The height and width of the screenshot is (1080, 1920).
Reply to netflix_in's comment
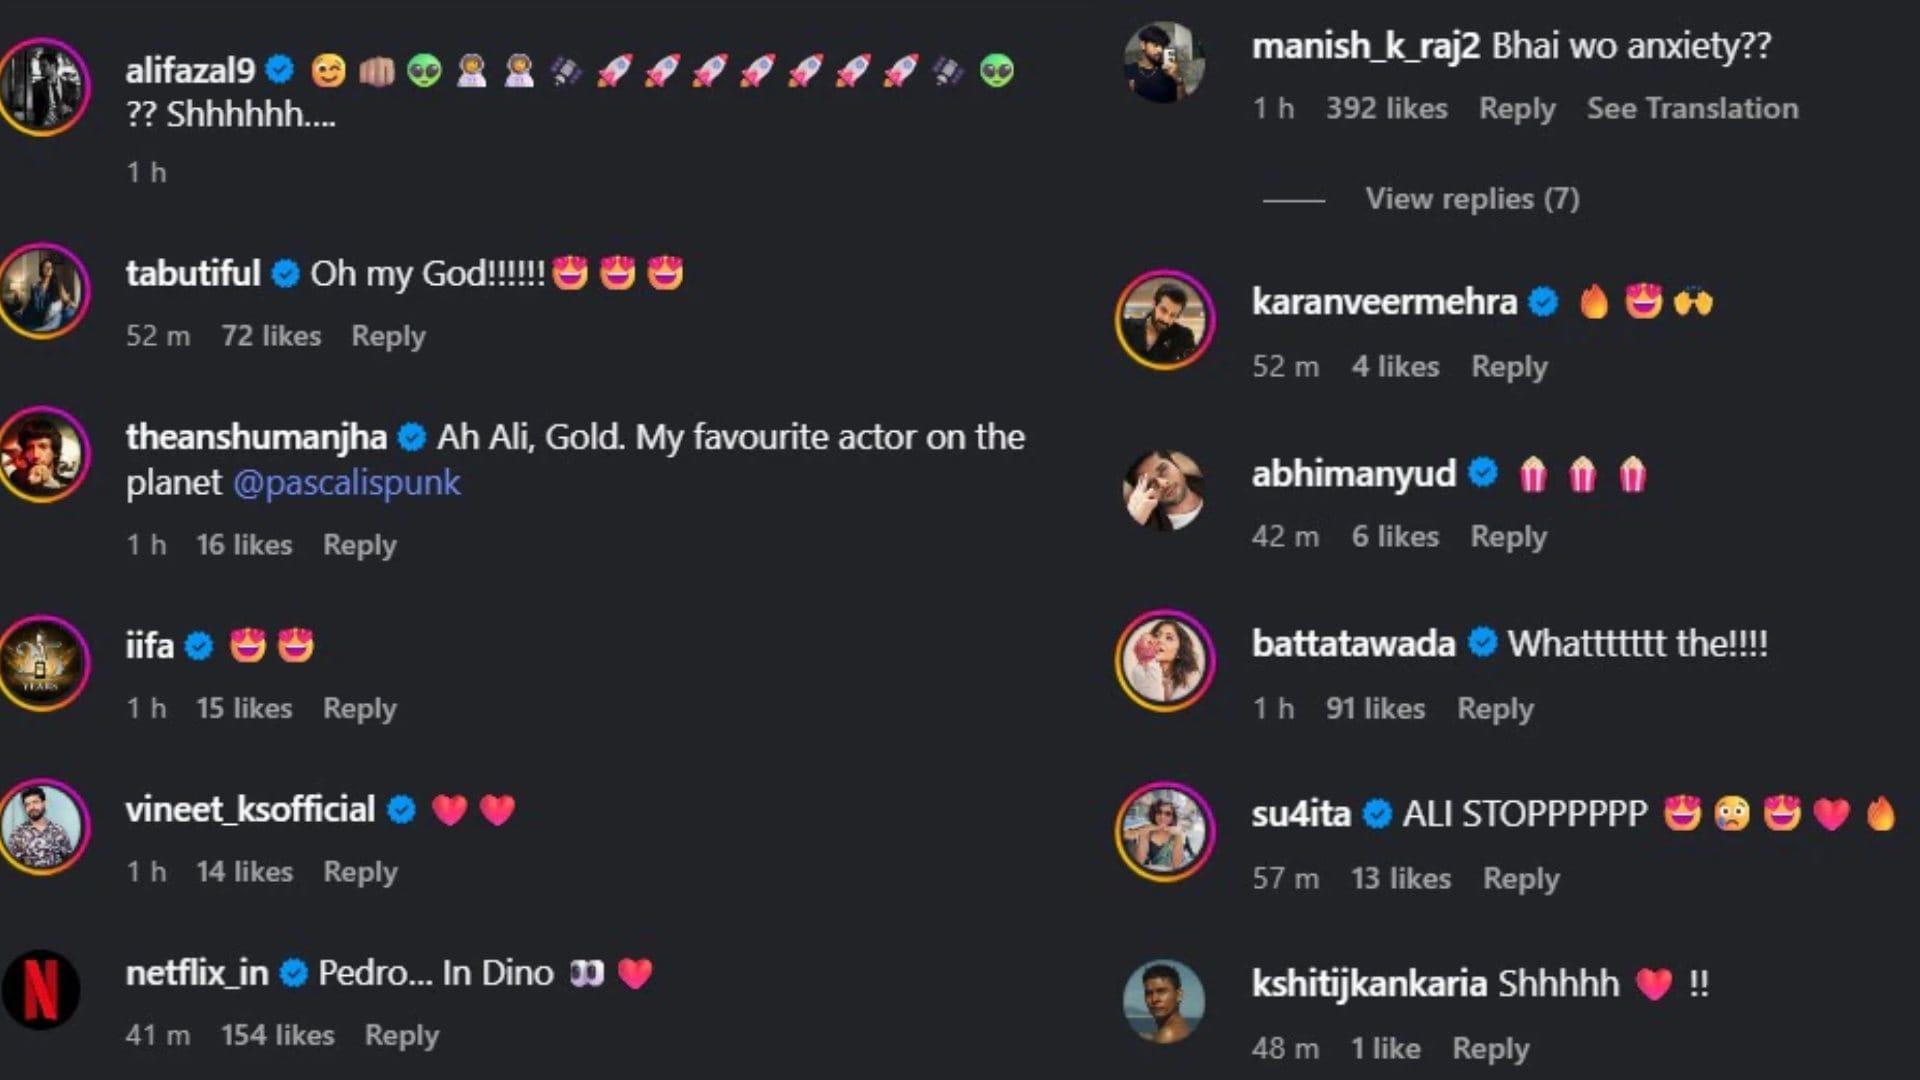click(x=401, y=1035)
